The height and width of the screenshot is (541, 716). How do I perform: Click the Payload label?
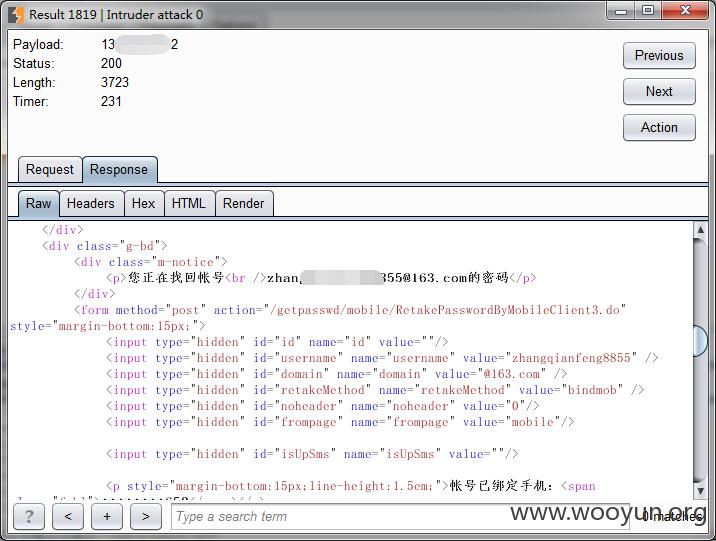pyautogui.click(x=38, y=44)
